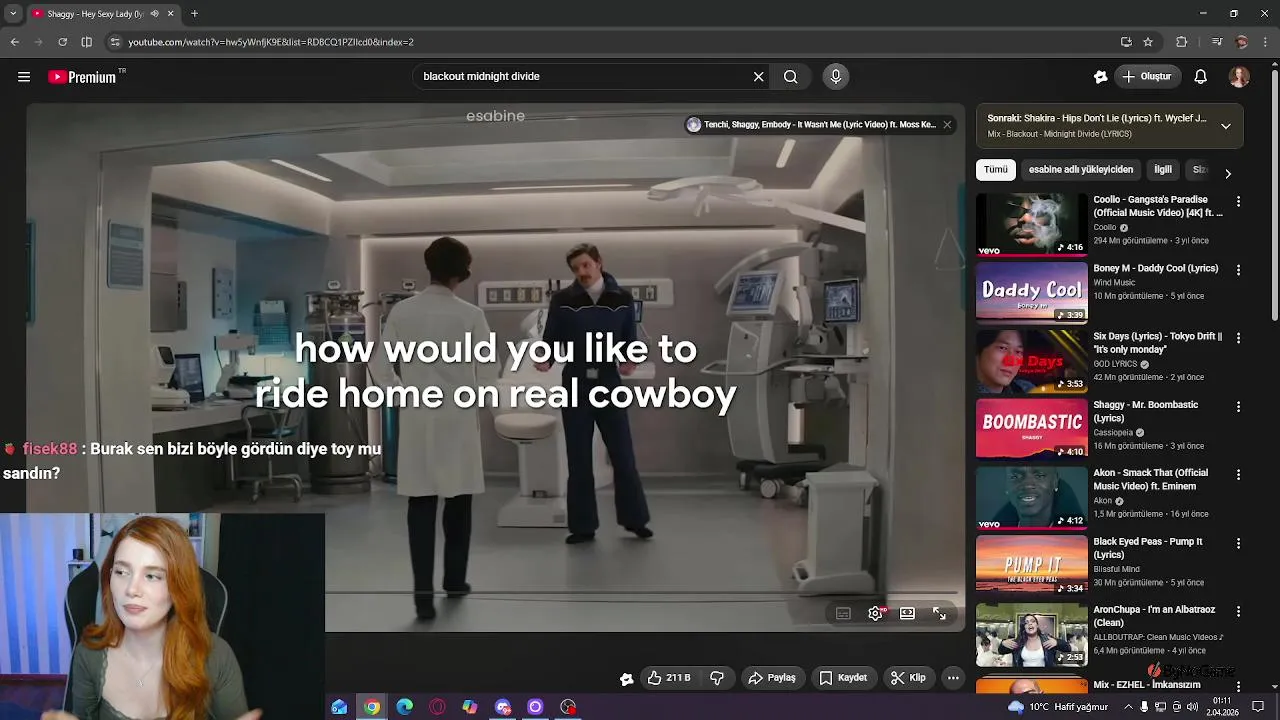1280x720 pixels.
Task: Open tab search dropdown in Chrome
Action: (14, 14)
